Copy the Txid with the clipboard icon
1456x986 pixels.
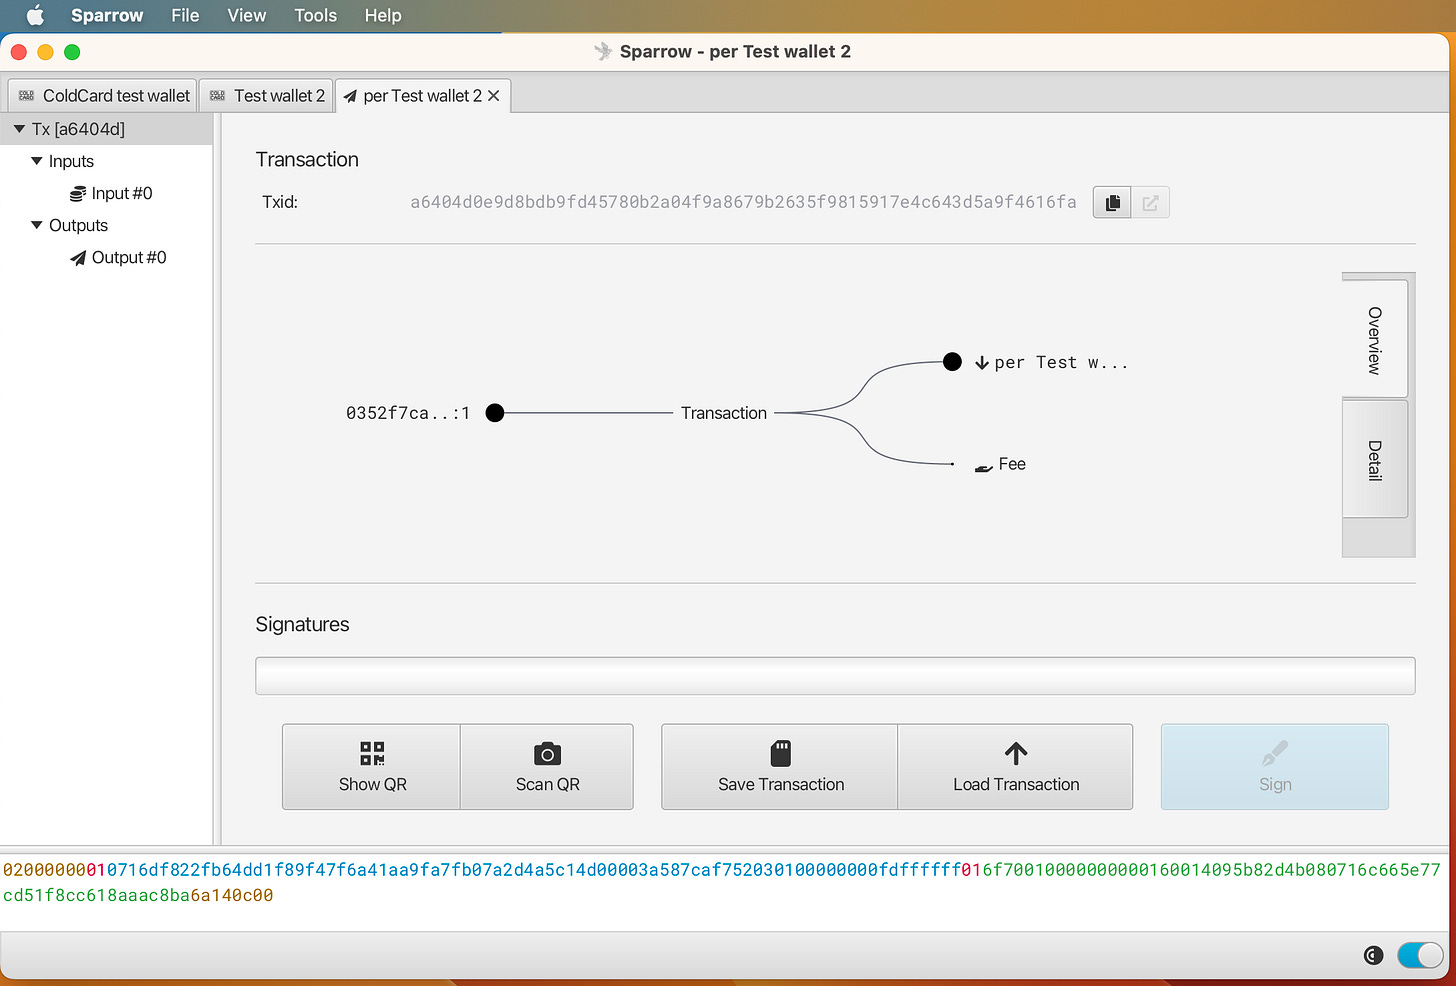coord(1112,203)
